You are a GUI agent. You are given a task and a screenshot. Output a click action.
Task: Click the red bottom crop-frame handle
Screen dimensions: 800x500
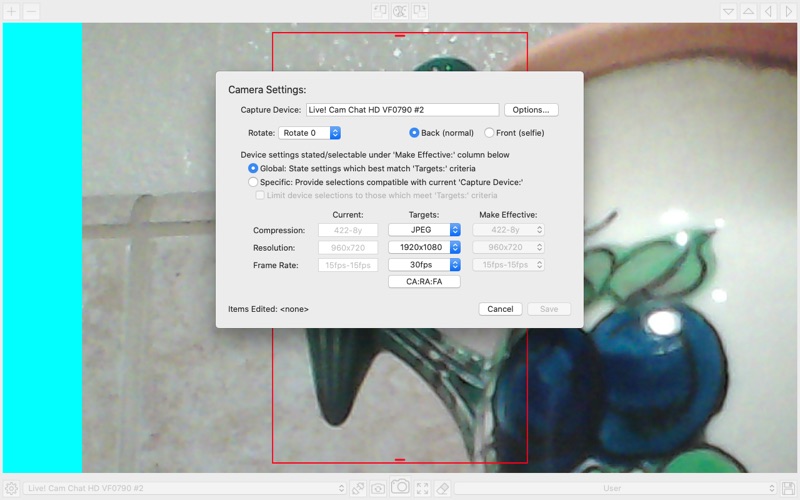pyautogui.click(x=400, y=460)
